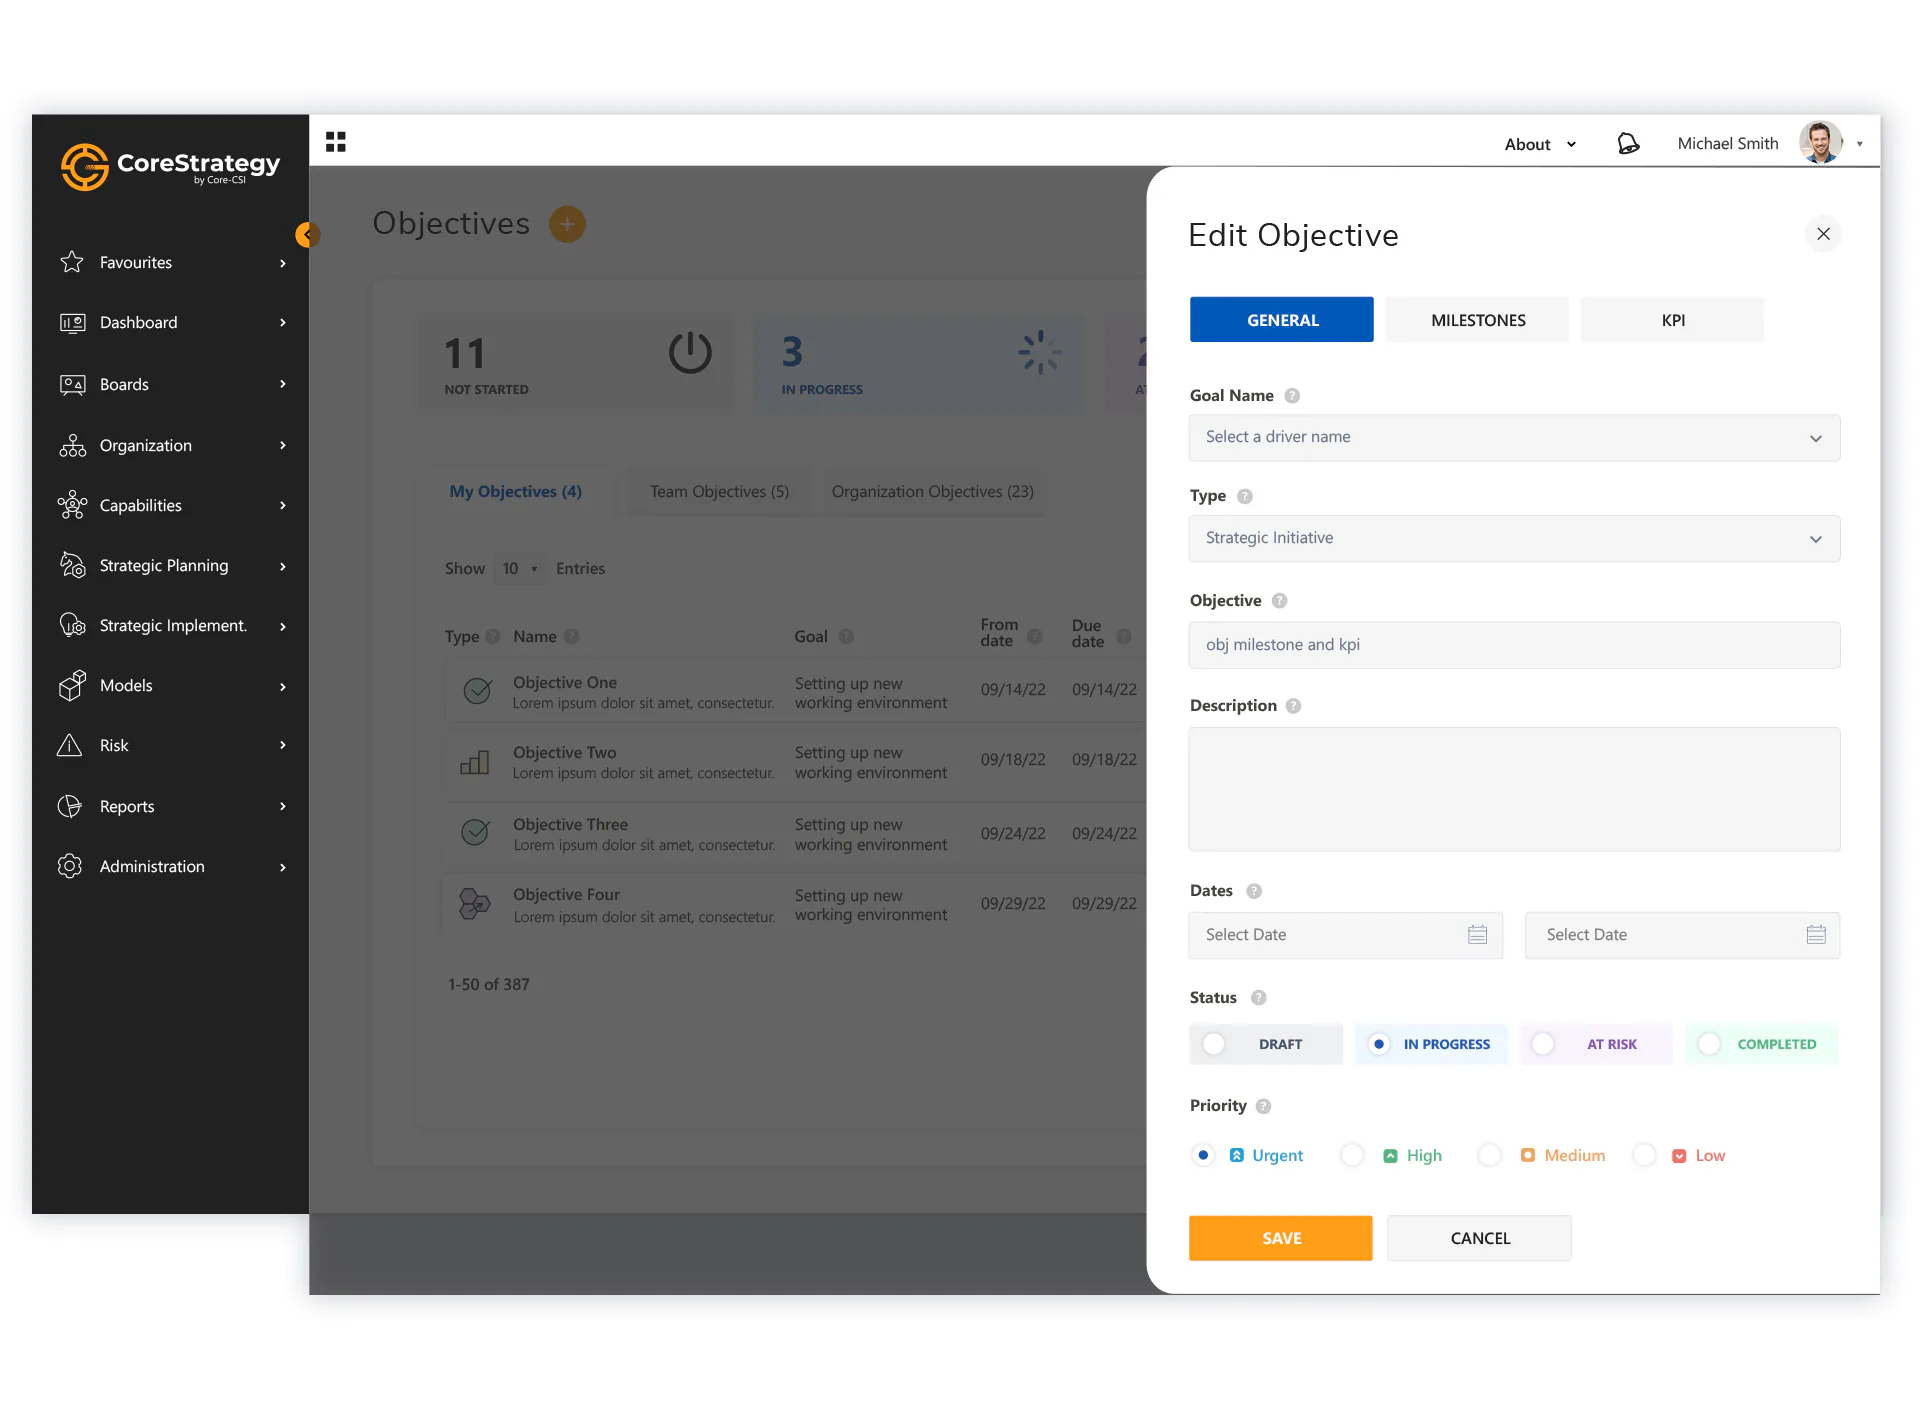Open the start date calendar icon
Viewport: 1920px width, 1409px height.
[1477, 935]
